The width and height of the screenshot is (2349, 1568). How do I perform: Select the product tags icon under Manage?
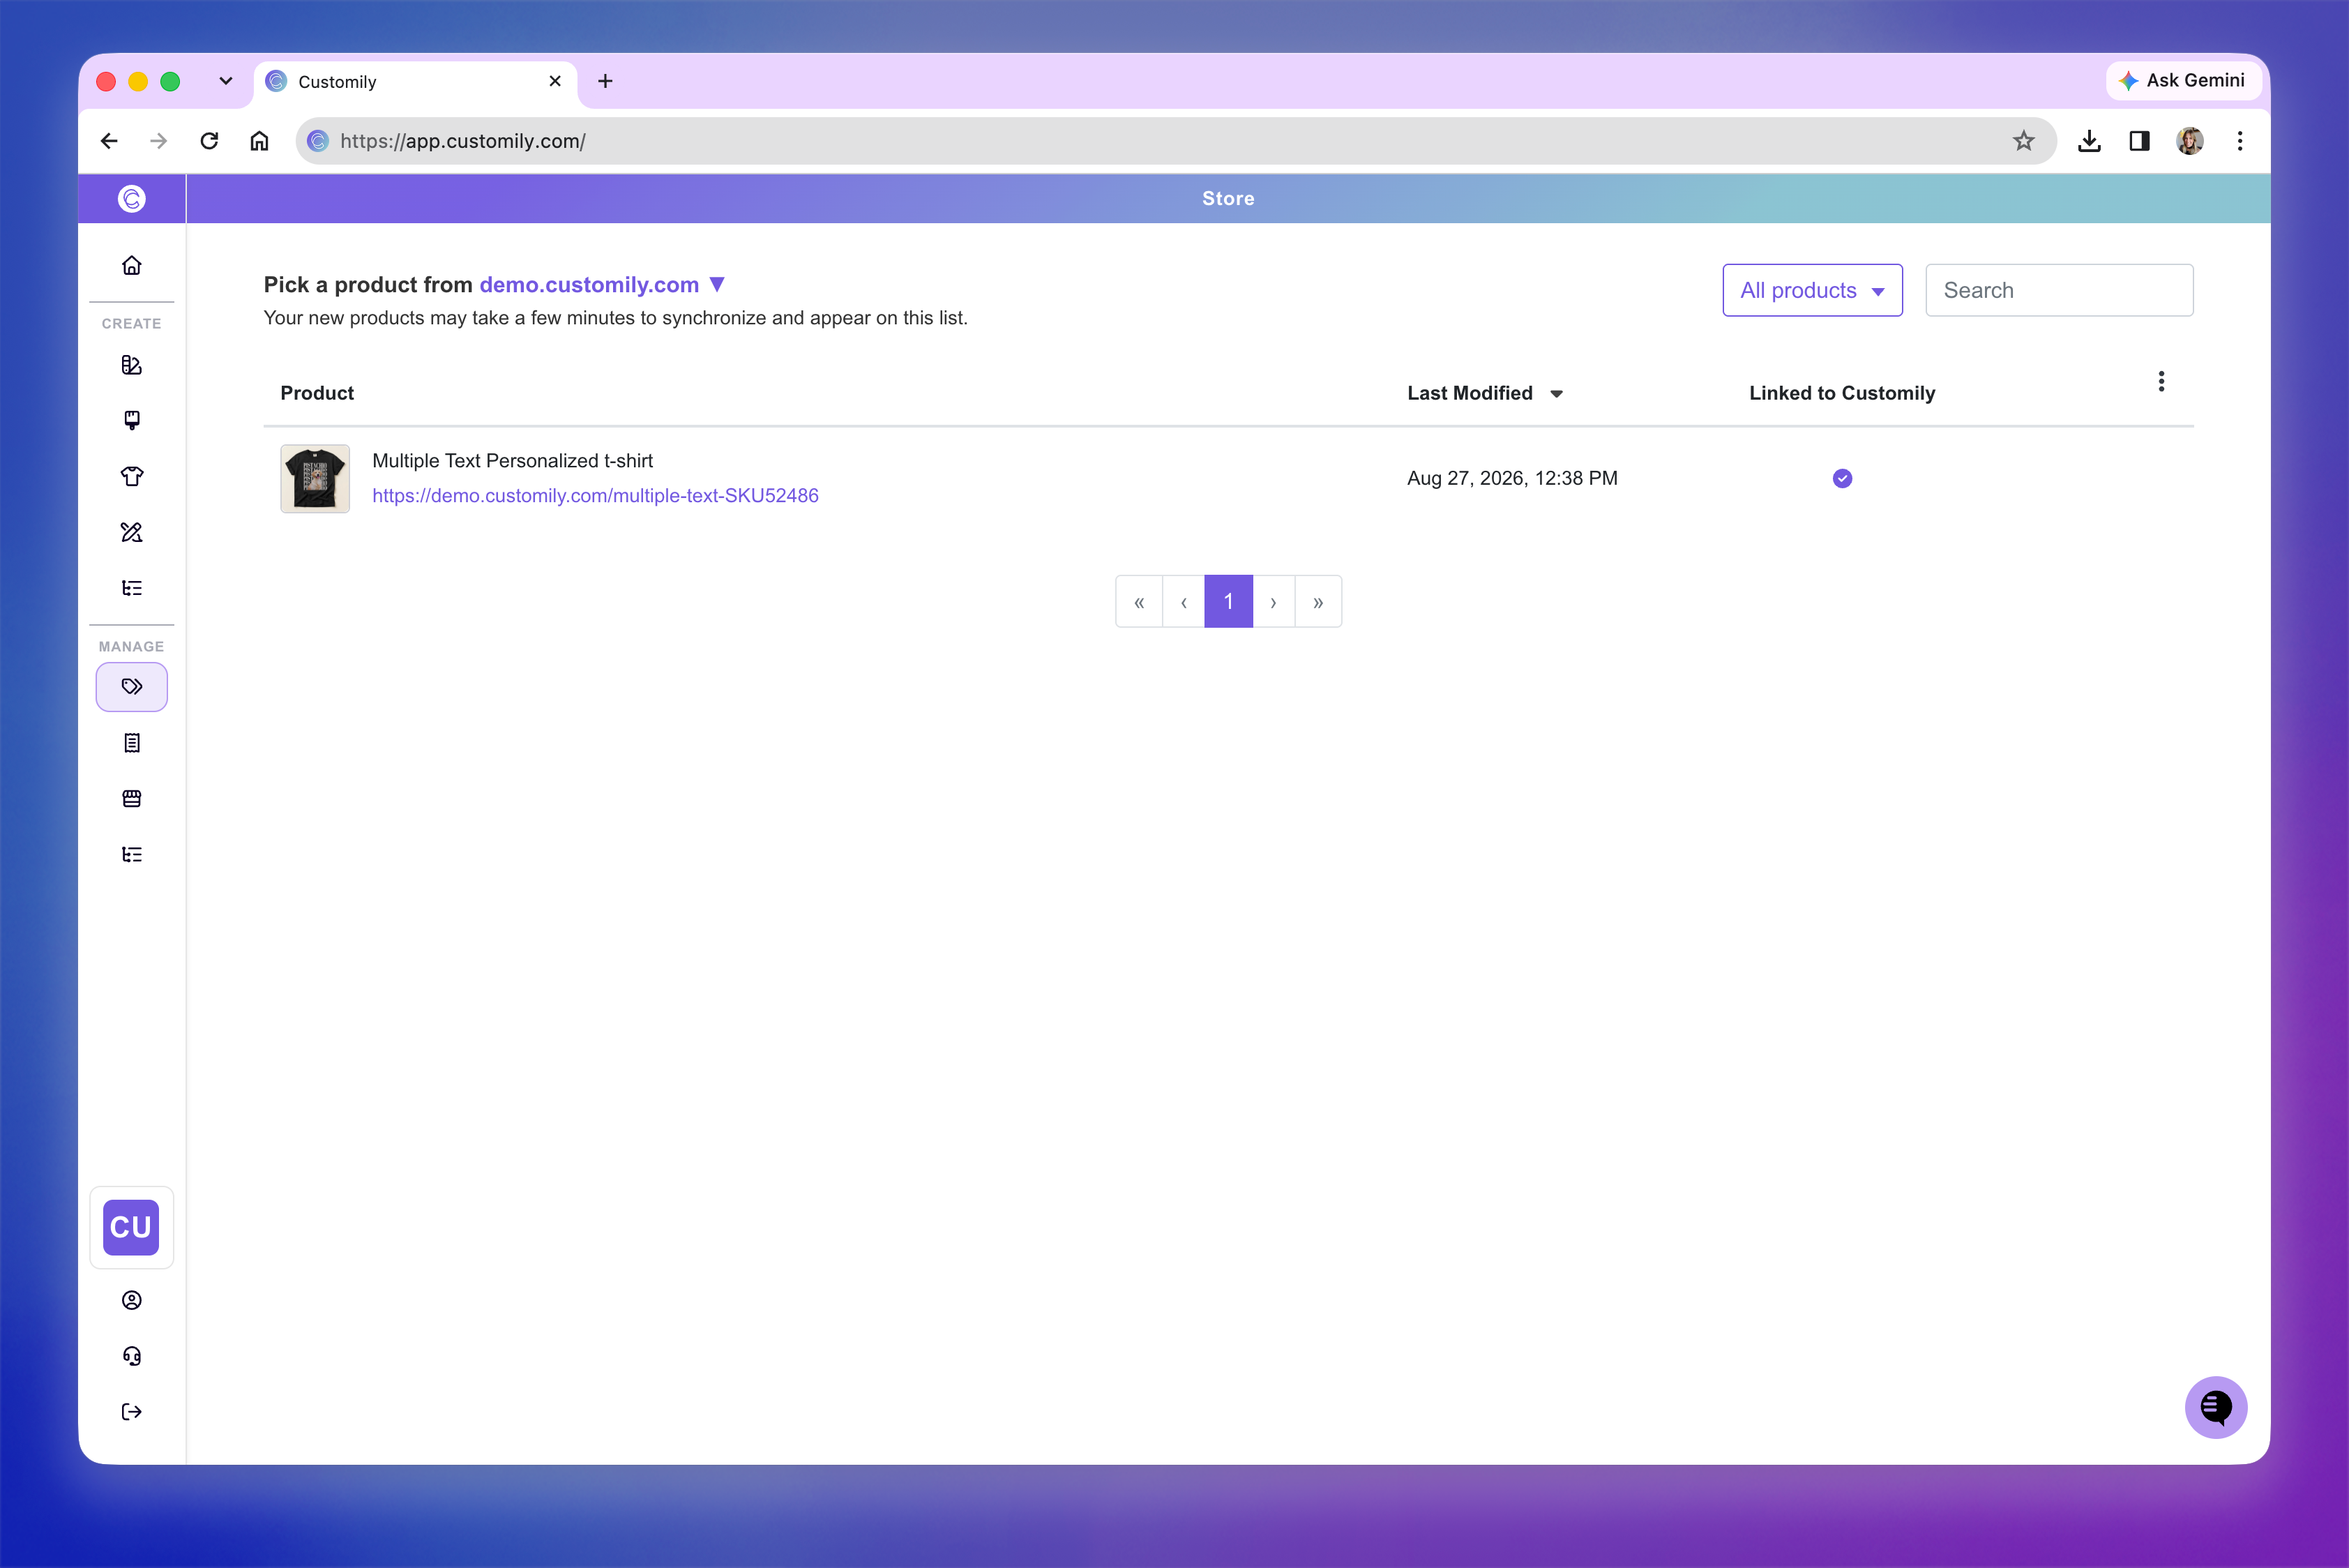coord(131,687)
